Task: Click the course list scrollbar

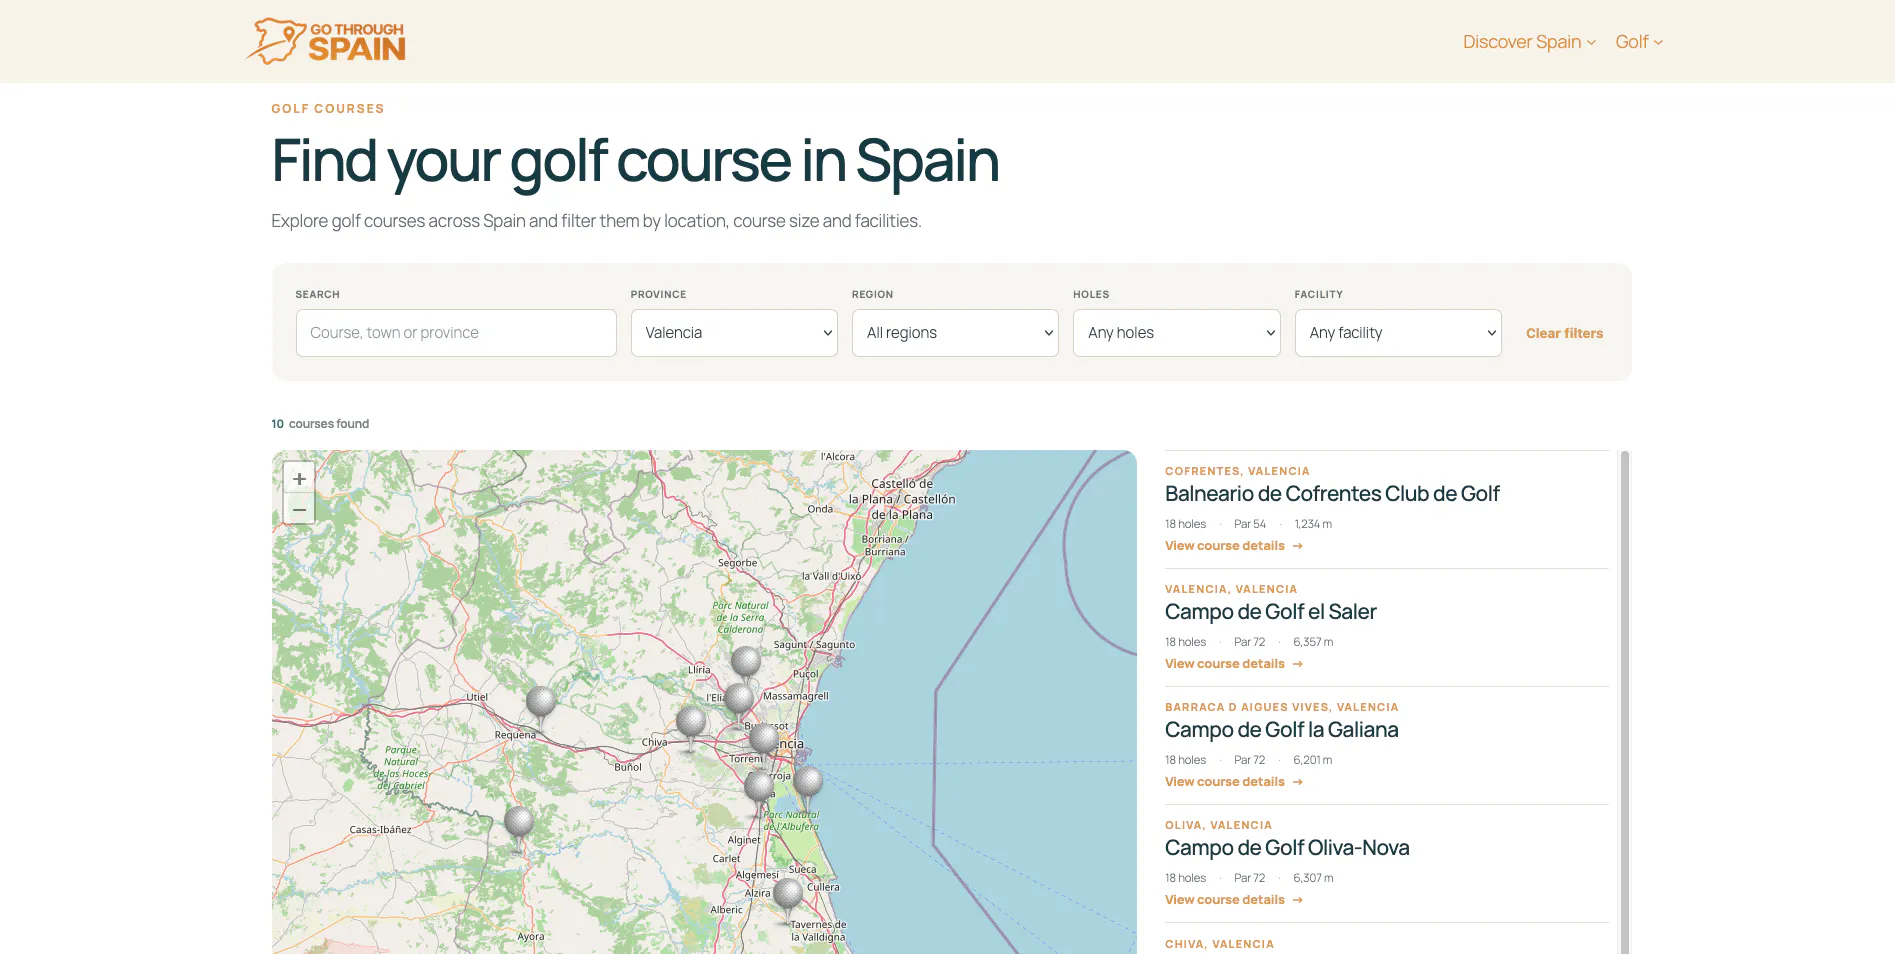Action: [1625, 702]
